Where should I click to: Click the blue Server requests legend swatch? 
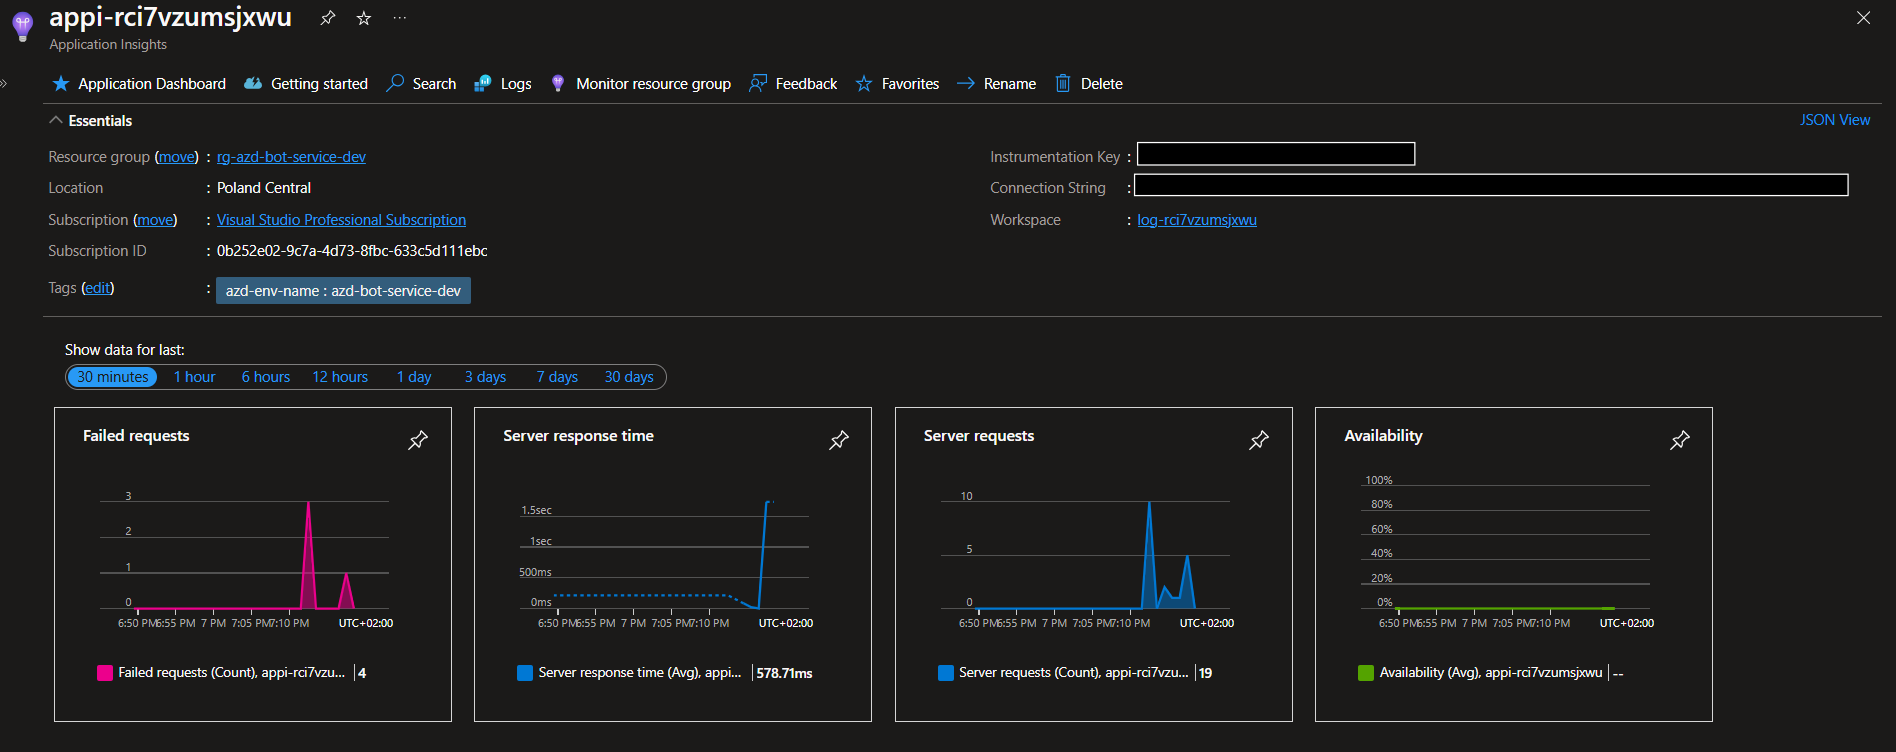tap(946, 673)
